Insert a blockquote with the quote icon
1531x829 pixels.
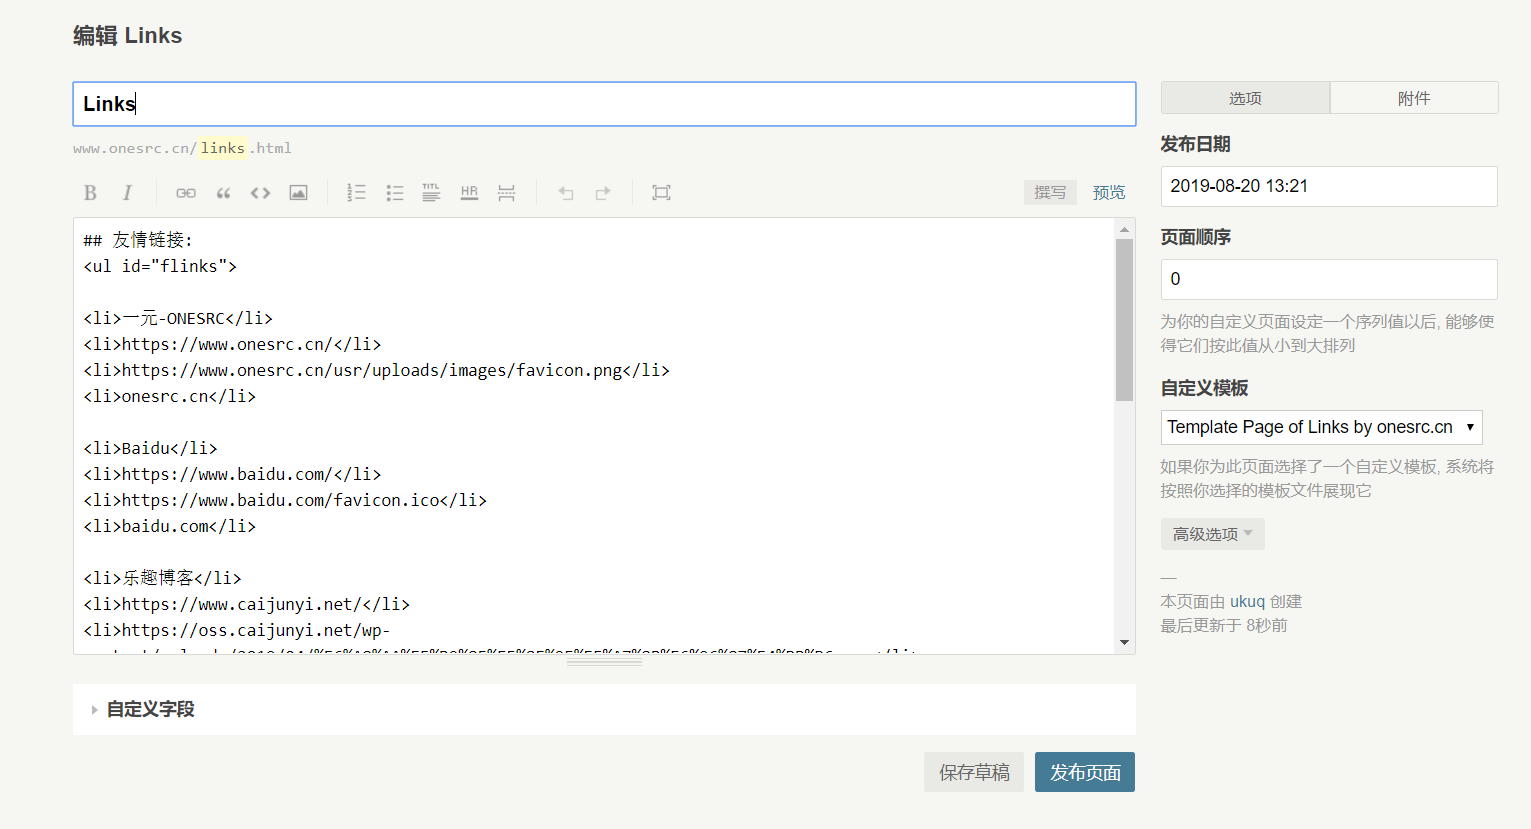pos(223,193)
